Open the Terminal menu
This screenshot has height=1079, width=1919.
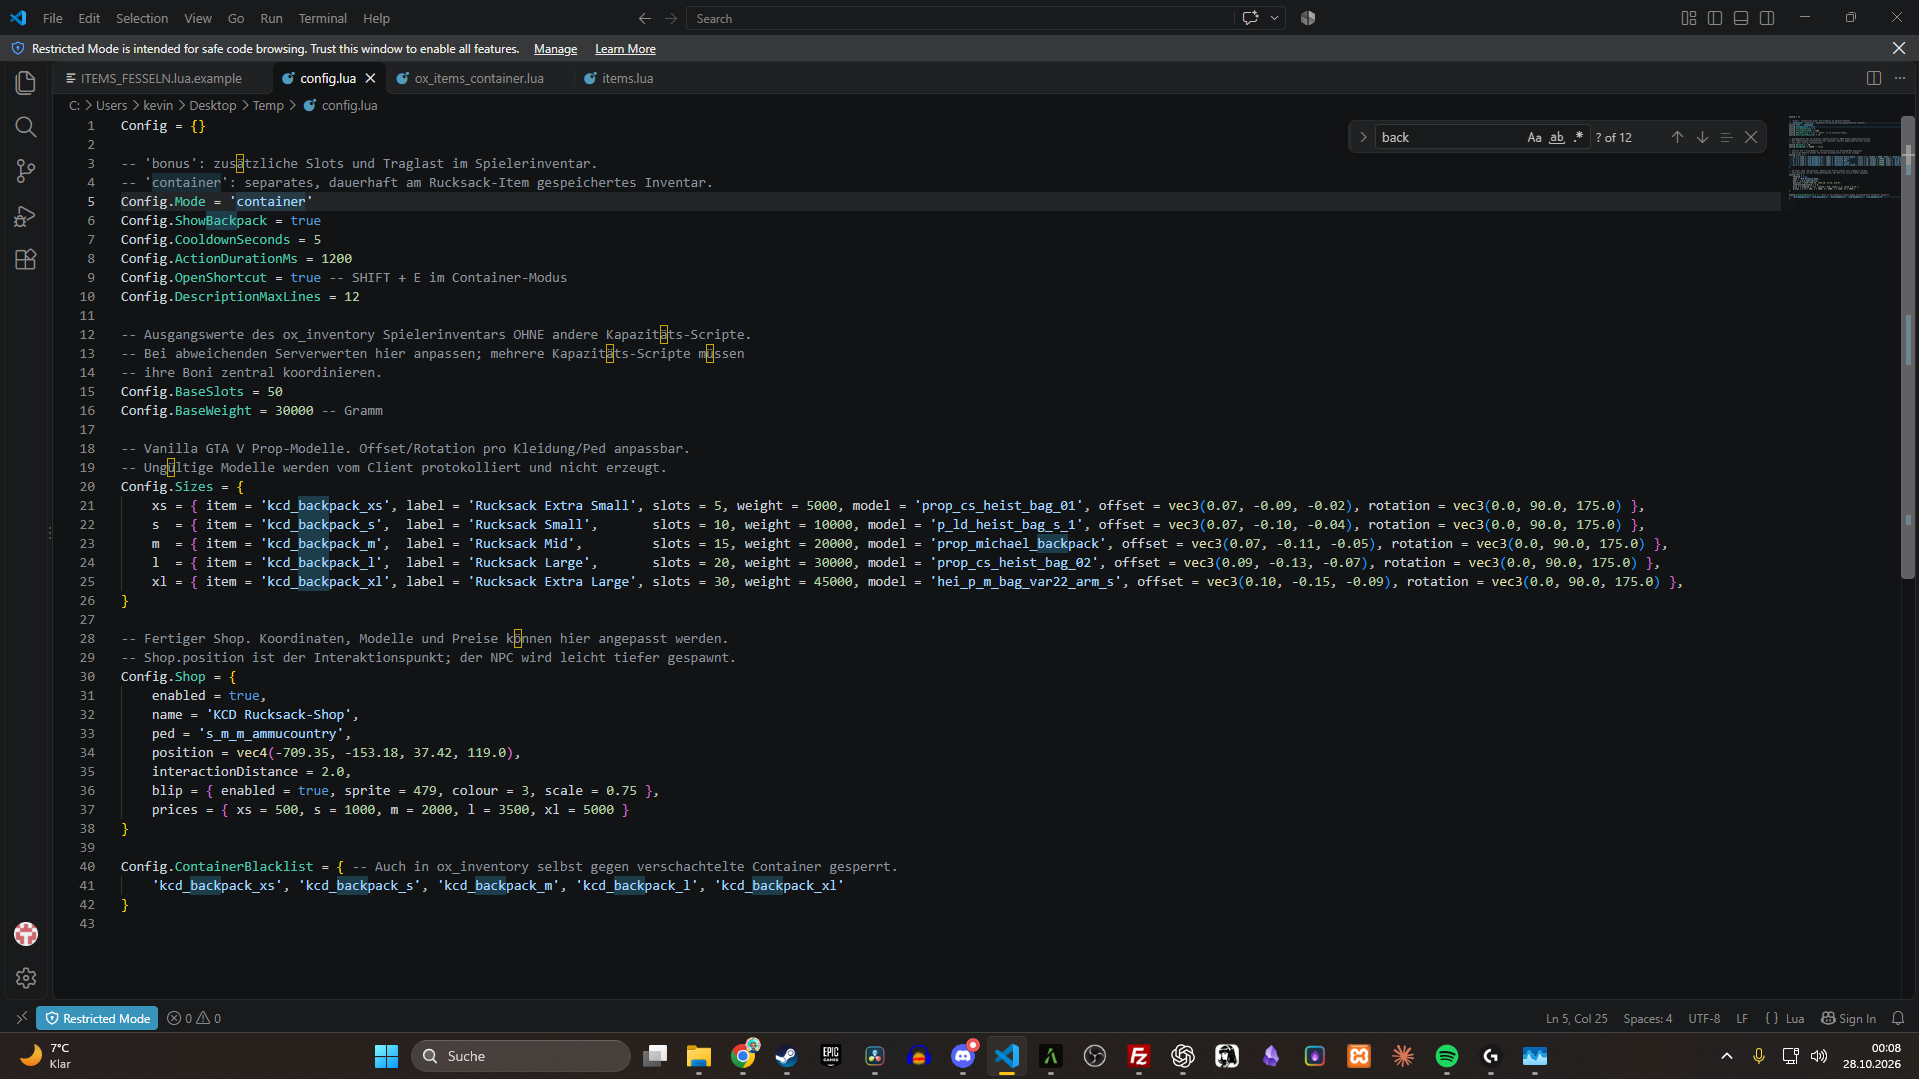click(322, 18)
